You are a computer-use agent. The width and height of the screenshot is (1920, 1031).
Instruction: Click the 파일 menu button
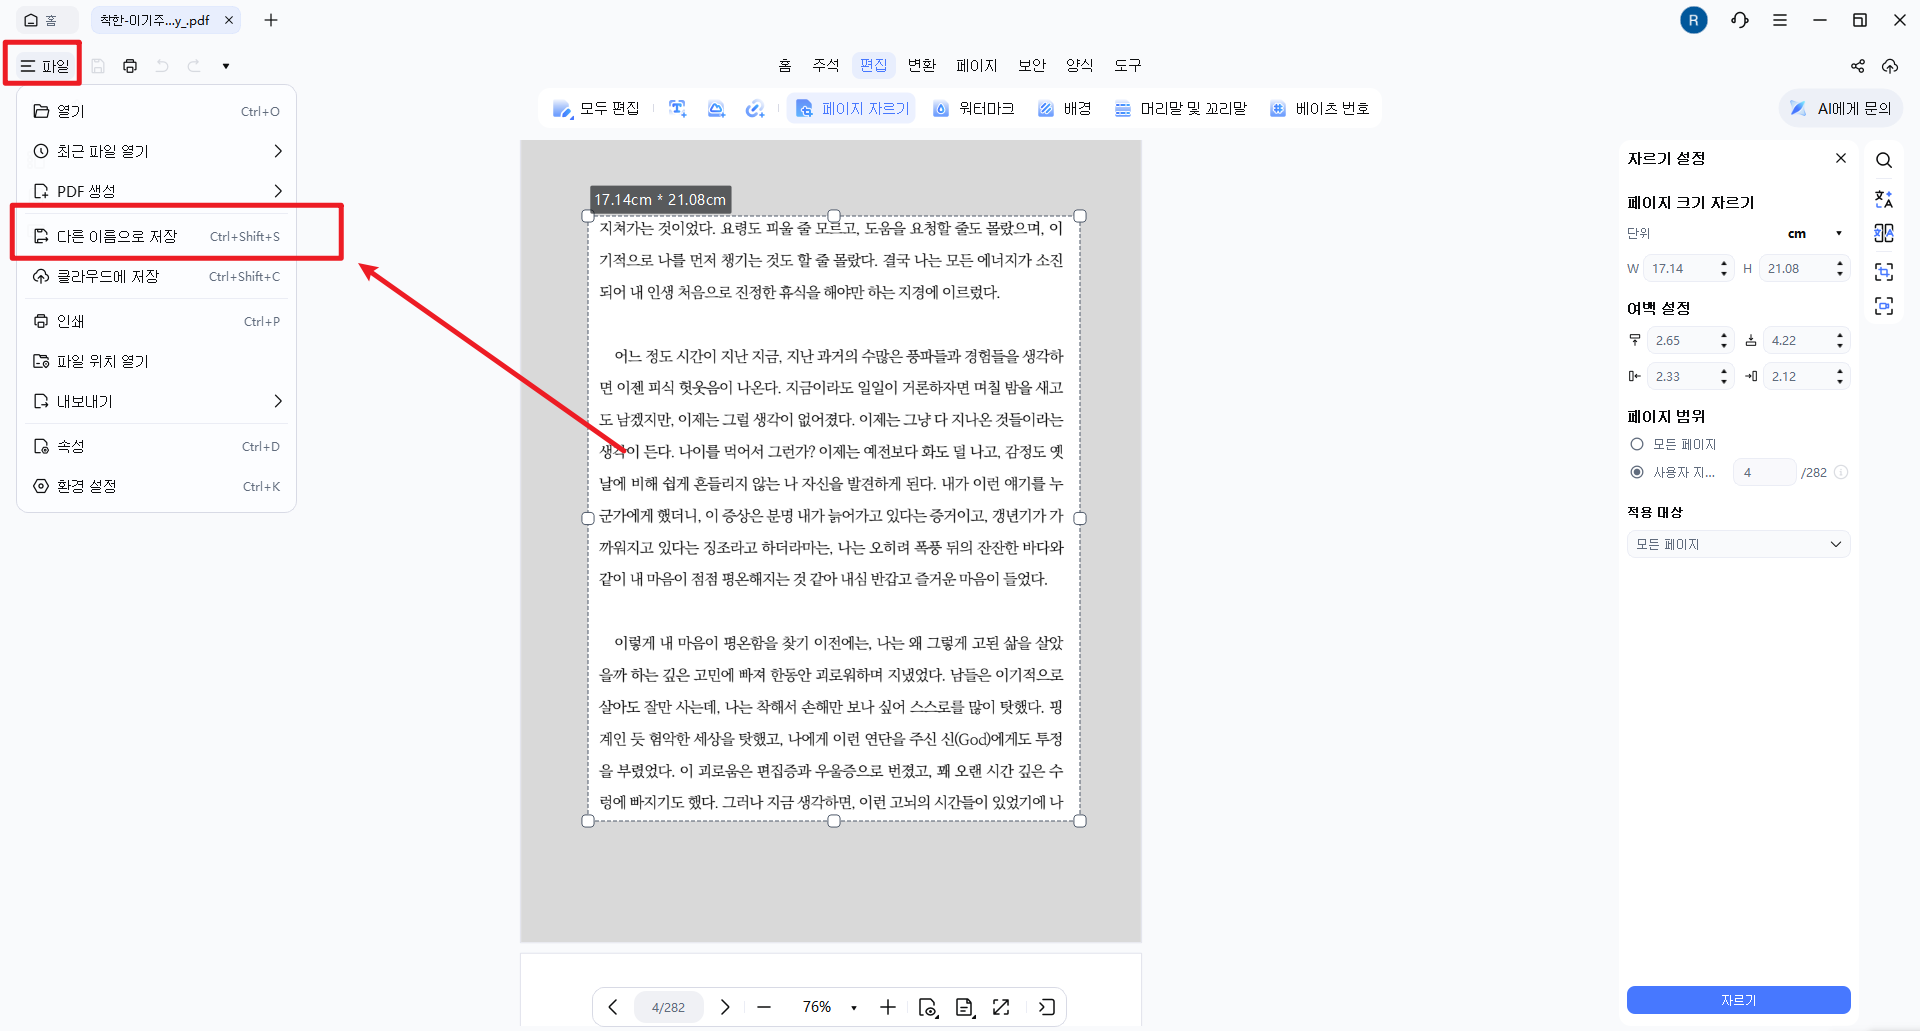coord(44,66)
